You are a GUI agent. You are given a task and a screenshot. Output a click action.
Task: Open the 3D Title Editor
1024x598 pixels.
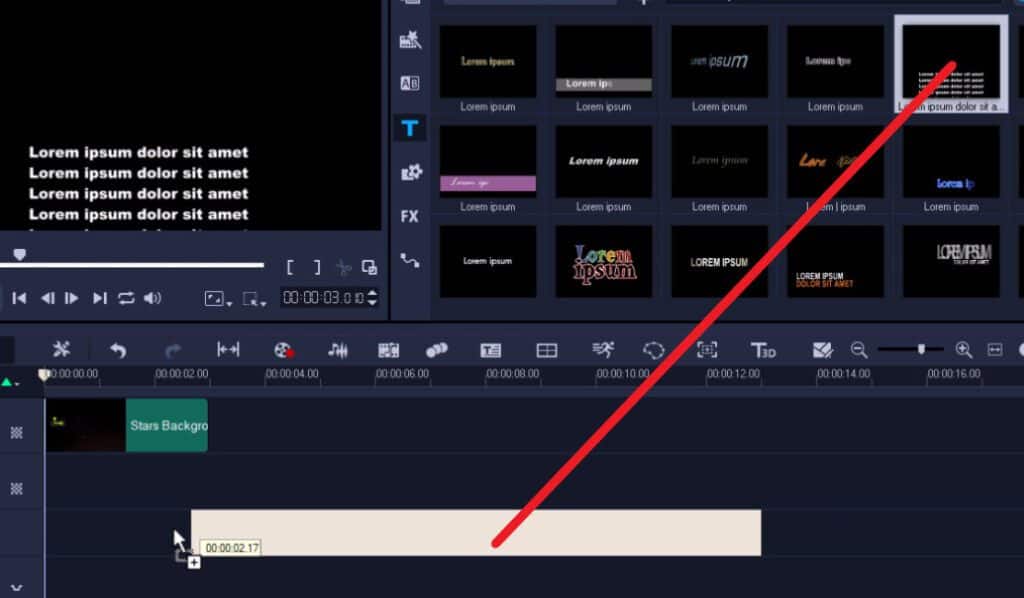coord(763,350)
